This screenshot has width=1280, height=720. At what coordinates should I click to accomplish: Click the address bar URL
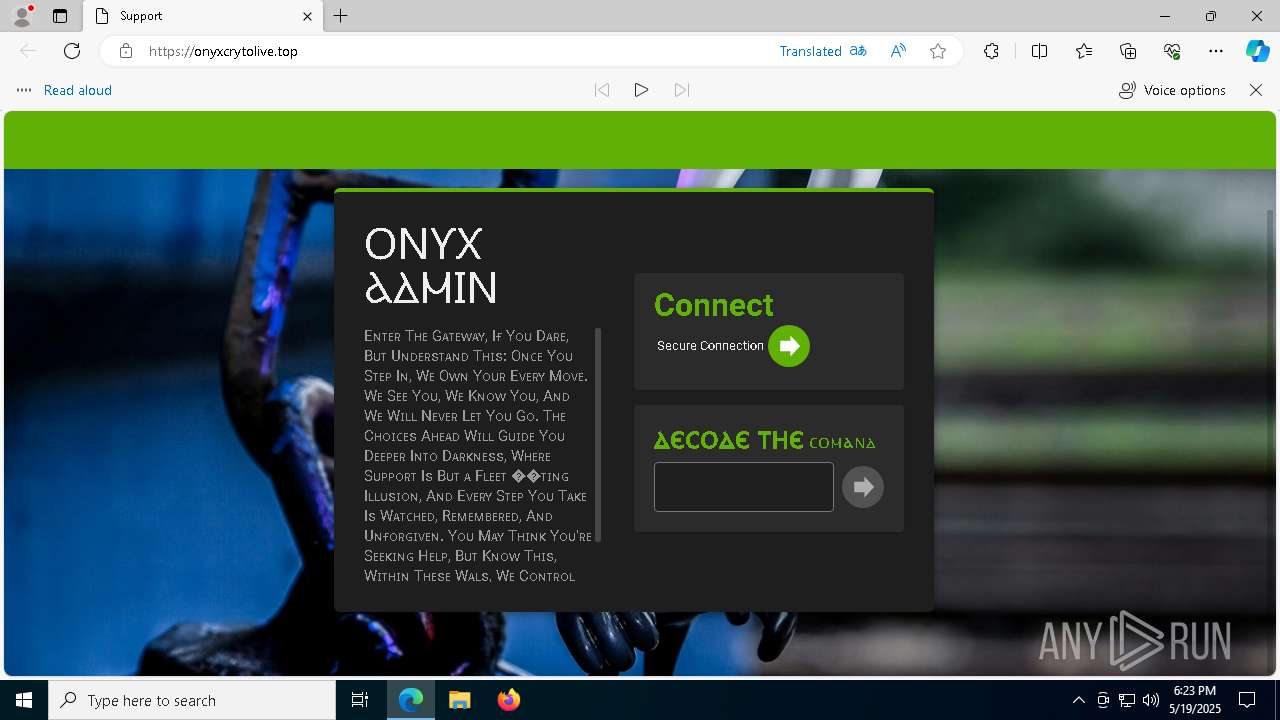(223, 51)
